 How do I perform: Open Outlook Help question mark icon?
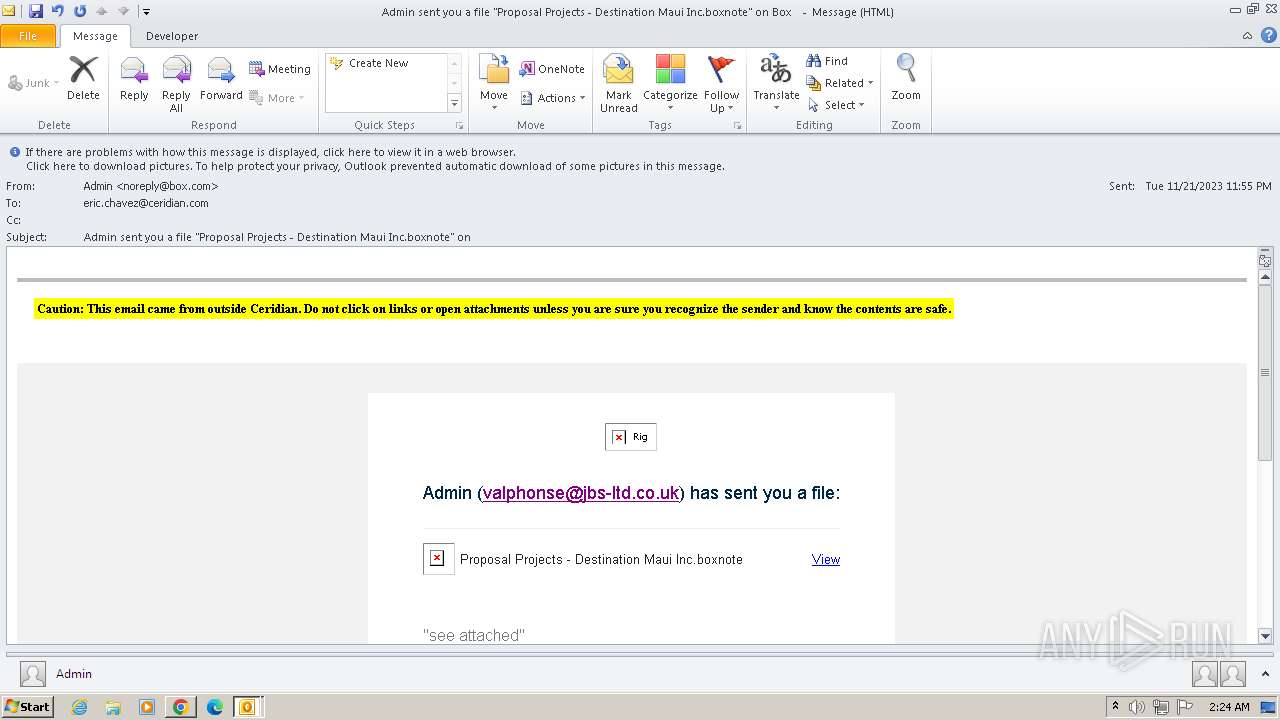coord(1268,35)
